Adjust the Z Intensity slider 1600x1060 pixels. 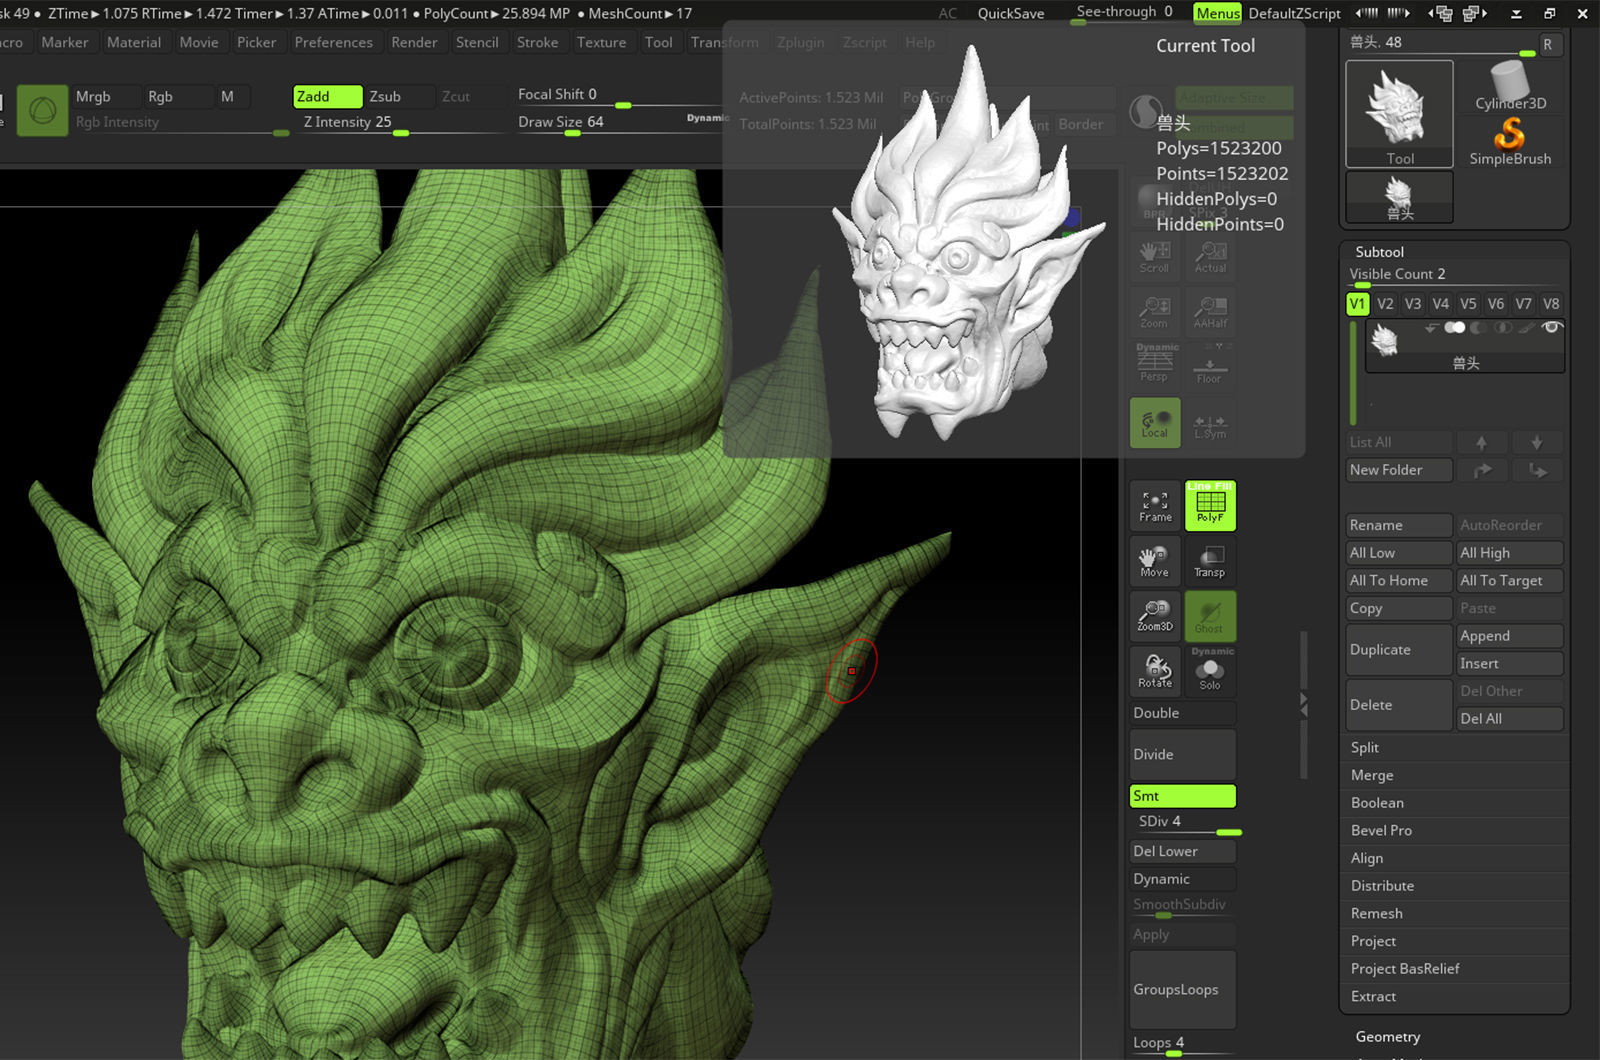[x=400, y=123]
